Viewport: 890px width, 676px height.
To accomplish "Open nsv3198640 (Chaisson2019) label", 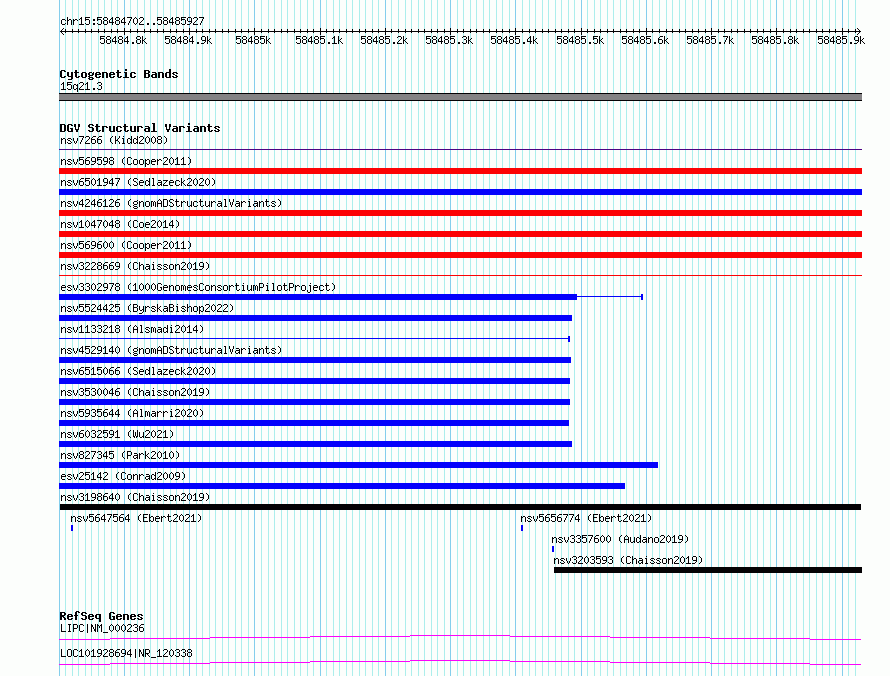I will click(135, 497).
